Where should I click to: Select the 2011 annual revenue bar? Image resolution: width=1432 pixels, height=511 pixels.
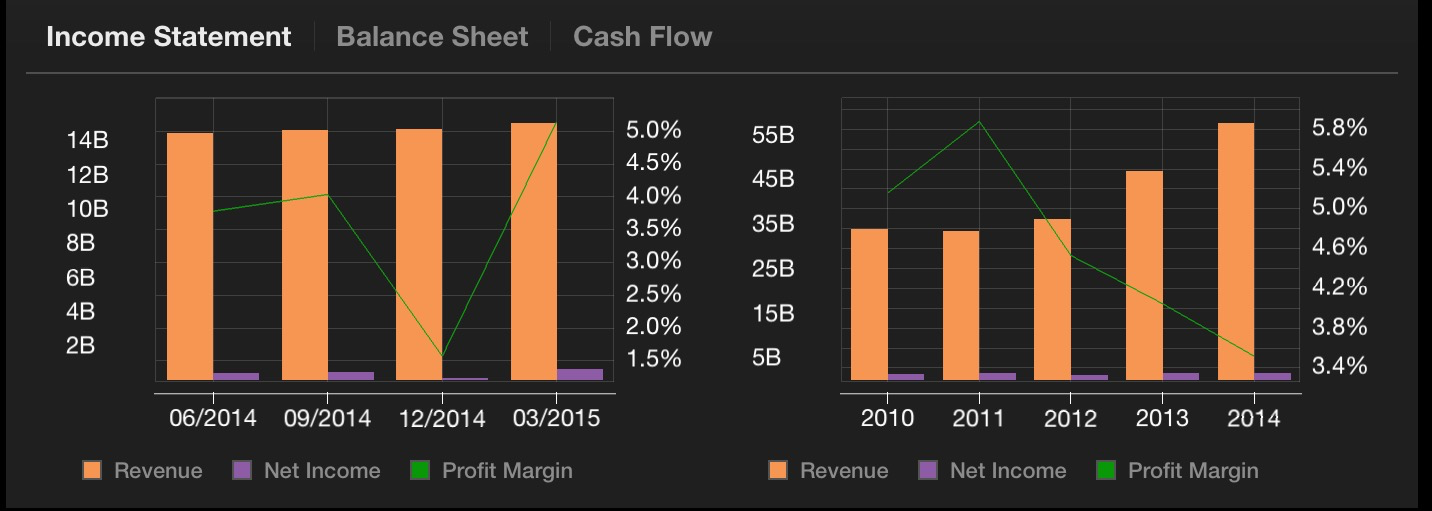click(961, 305)
